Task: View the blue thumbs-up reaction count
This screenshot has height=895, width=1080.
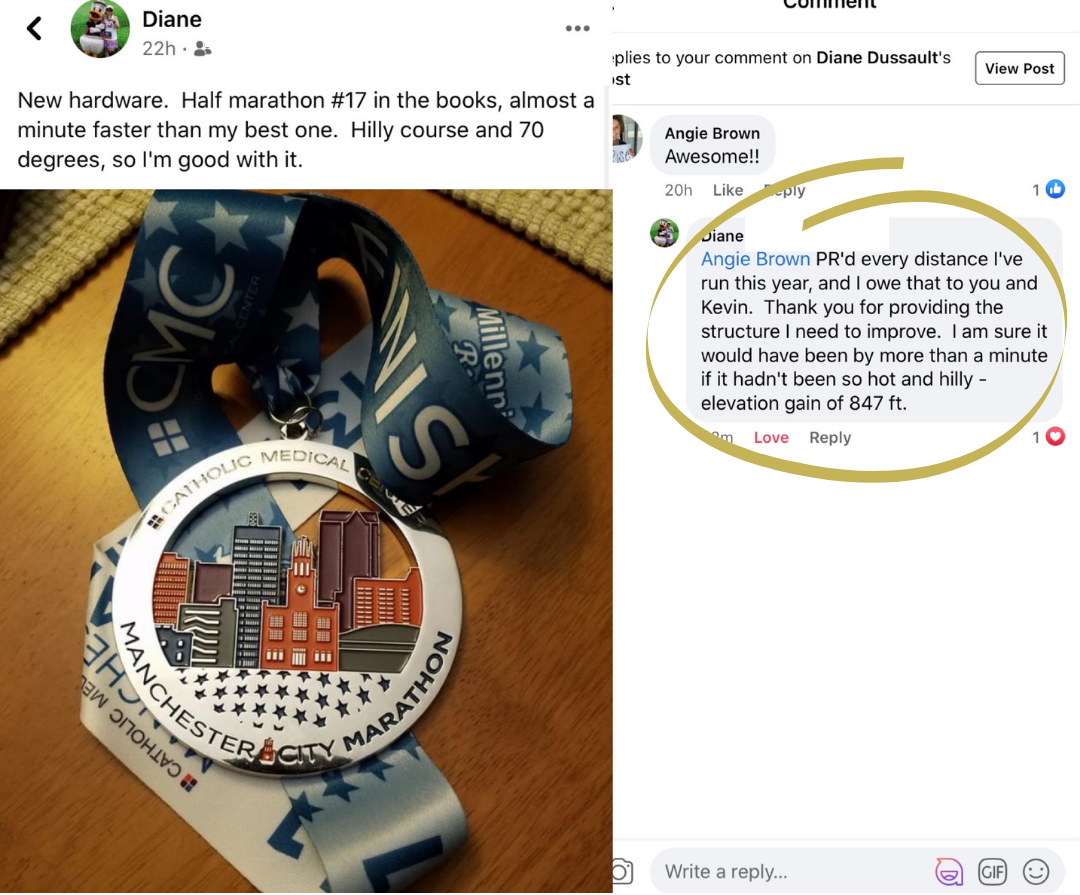Action: pos(1048,189)
